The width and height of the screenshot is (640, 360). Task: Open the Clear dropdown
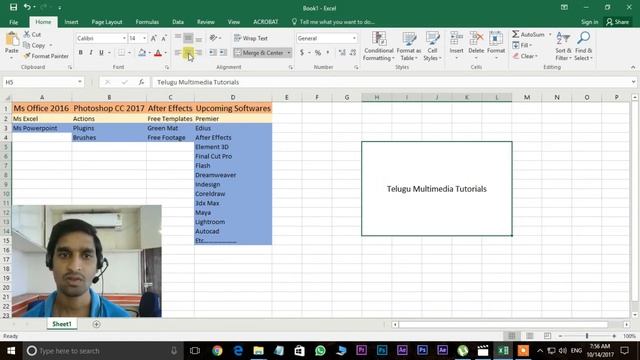[x=525, y=56]
